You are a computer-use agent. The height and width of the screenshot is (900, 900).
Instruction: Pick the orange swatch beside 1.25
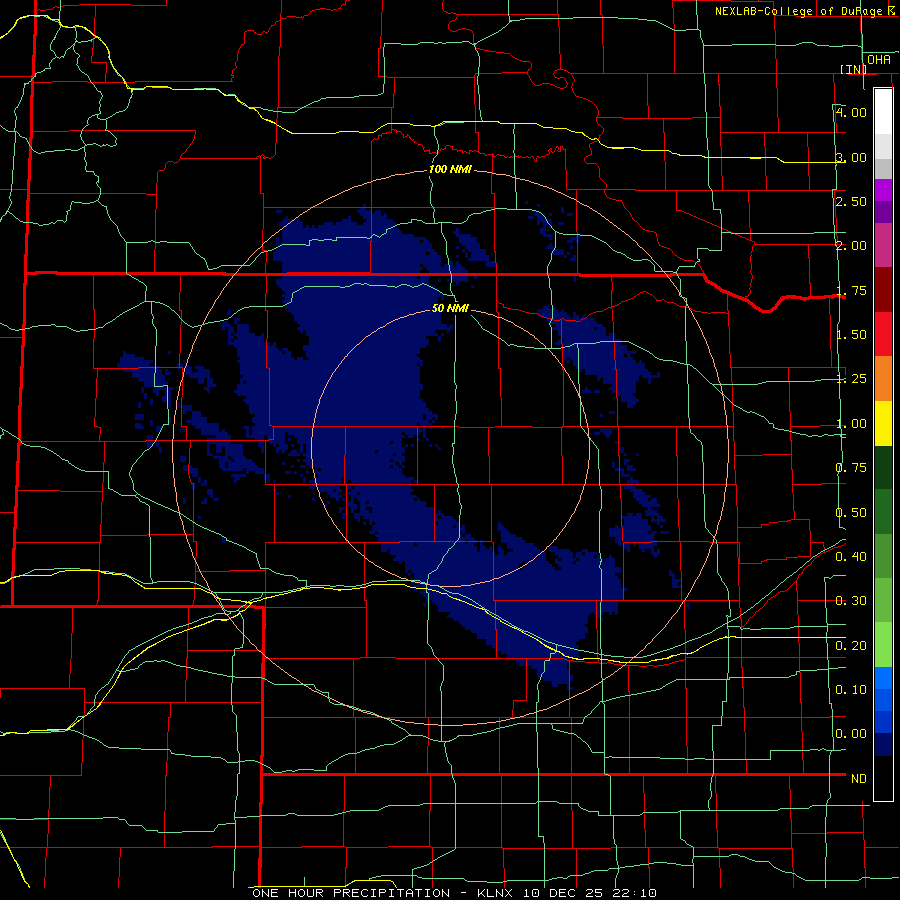(x=883, y=379)
